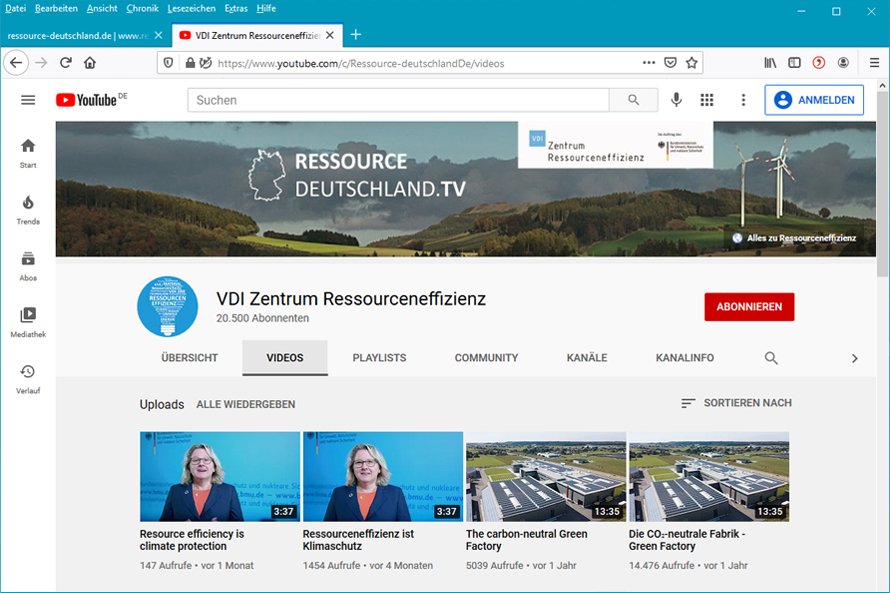
Task: Open the Ansicht menu
Action: coord(102,9)
